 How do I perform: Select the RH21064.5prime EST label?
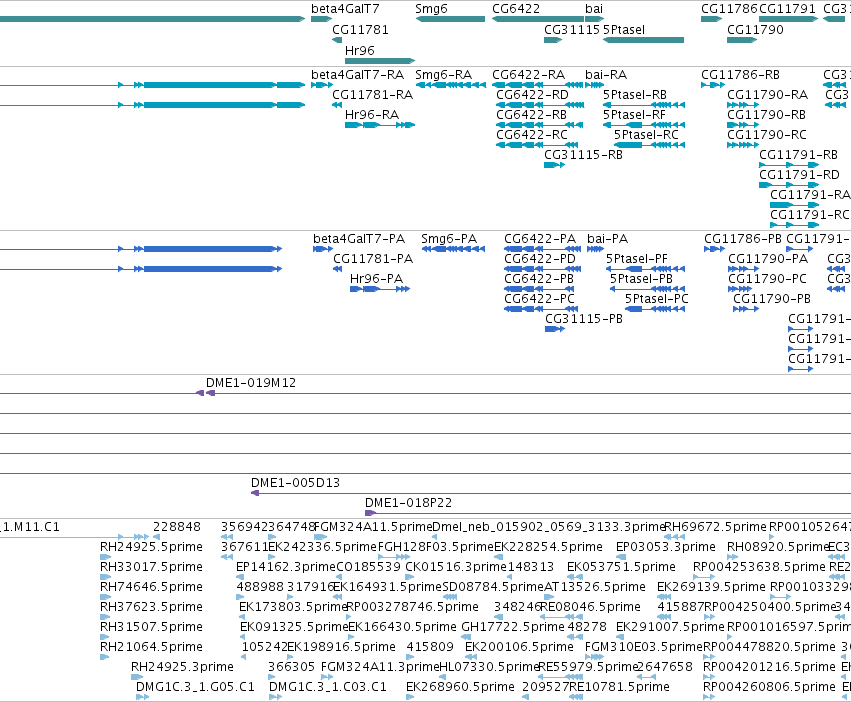coord(151,647)
